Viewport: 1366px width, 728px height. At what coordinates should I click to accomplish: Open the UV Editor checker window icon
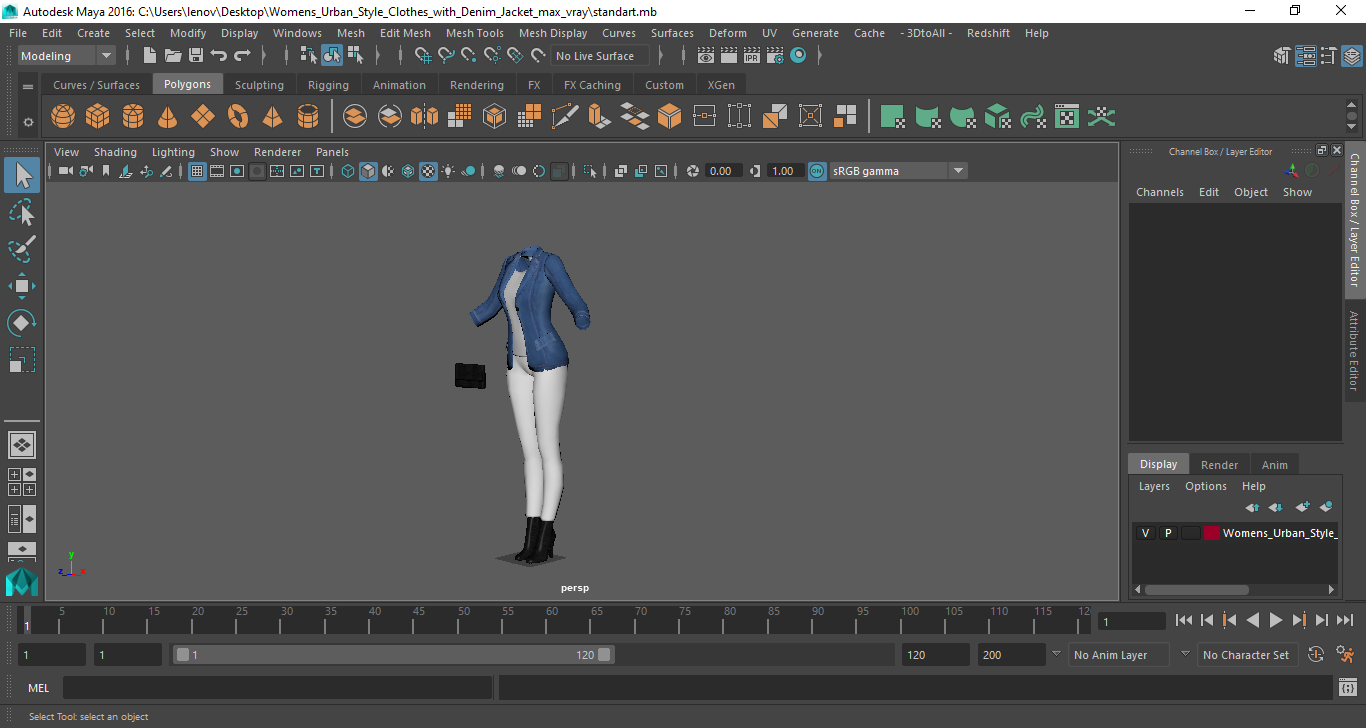point(1067,117)
